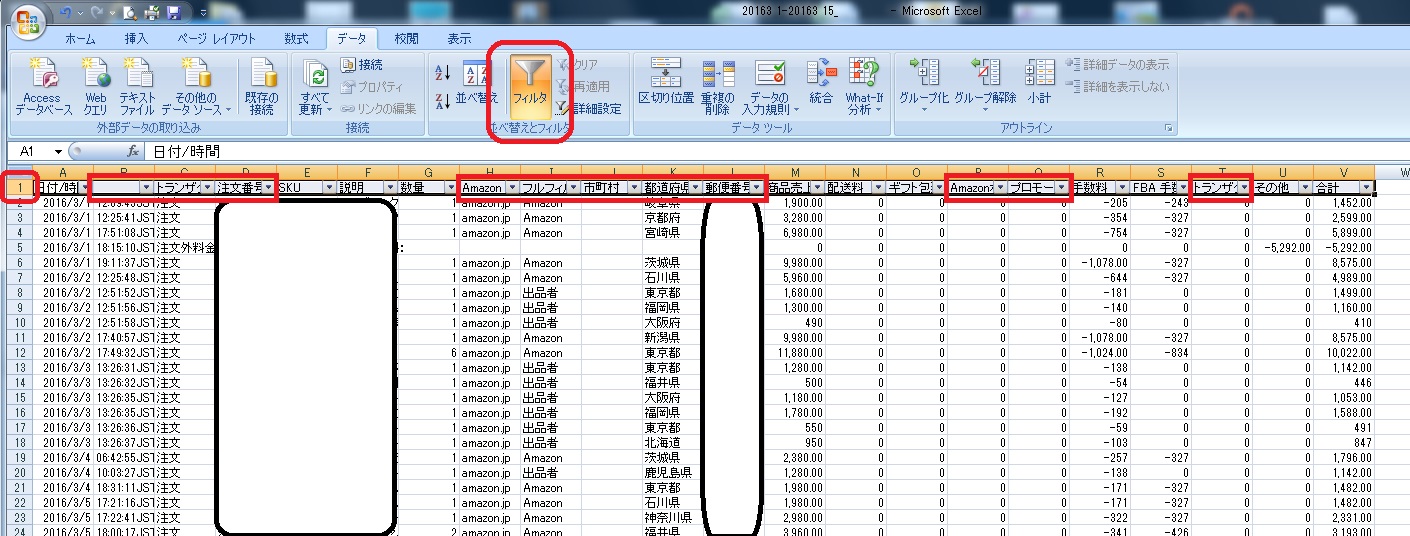Screen dimensions: 1410x536
Task: Import from テキスト ファイル
Action: [x=137, y=88]
